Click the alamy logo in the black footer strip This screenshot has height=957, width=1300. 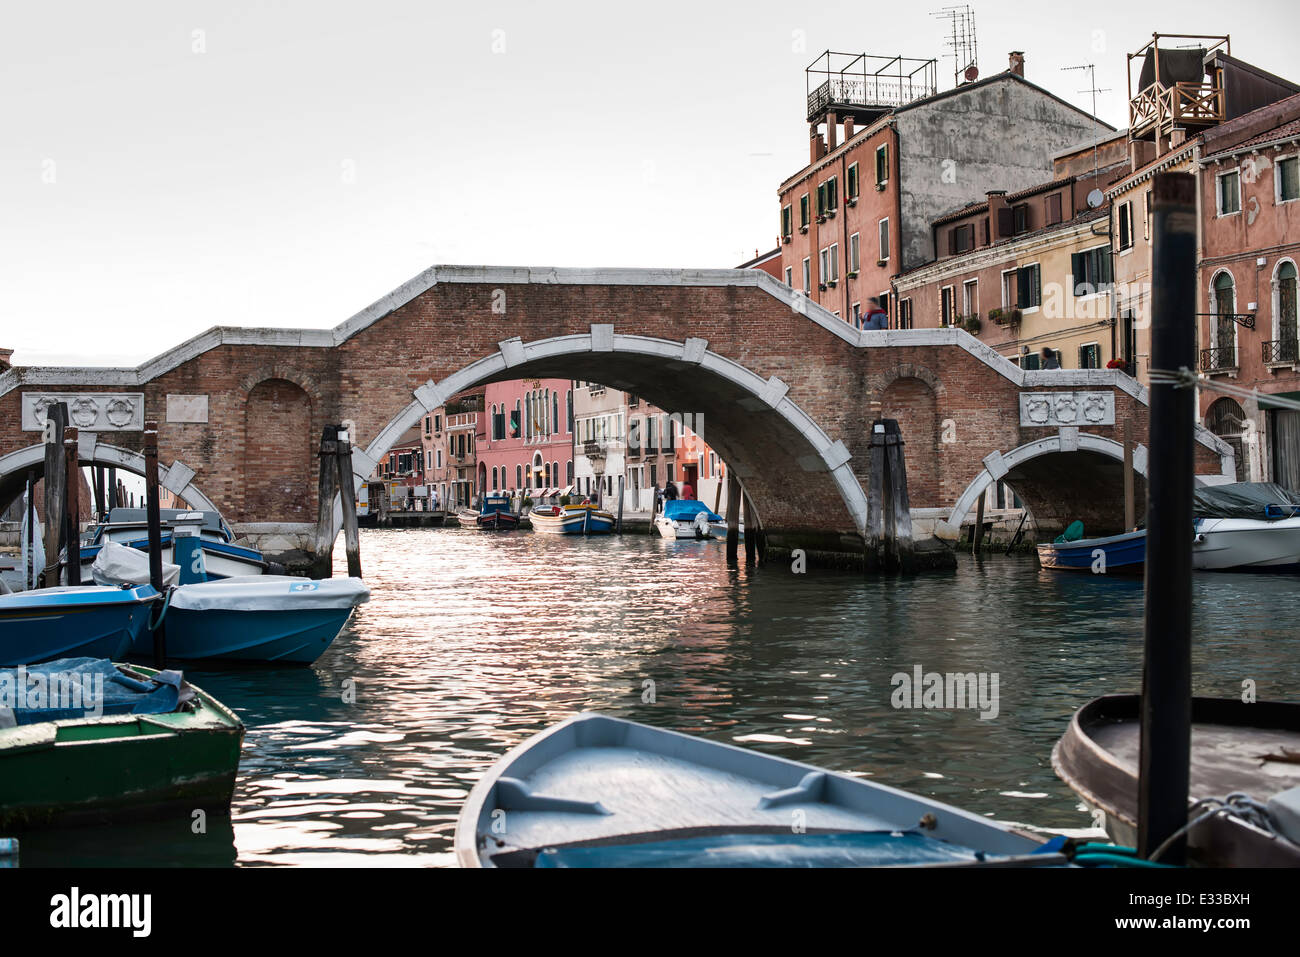[101, 912]
